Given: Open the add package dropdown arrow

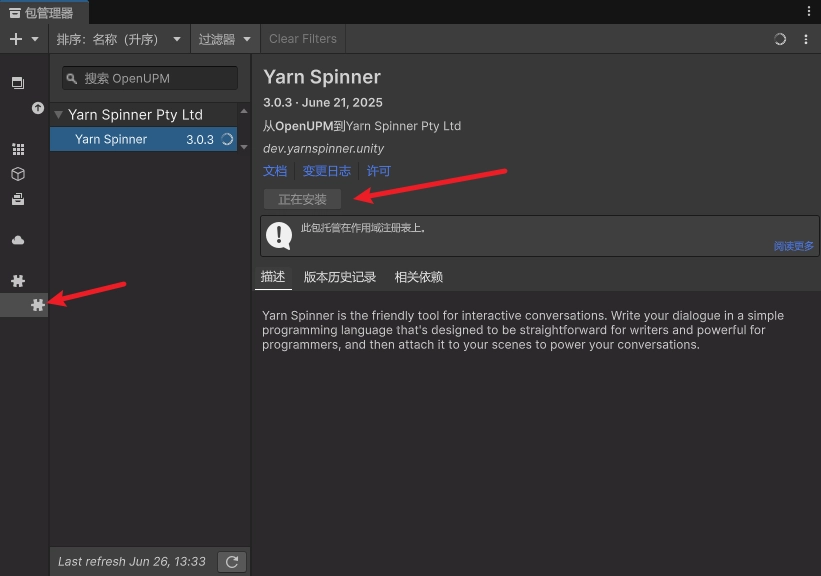Looking at the screenshot, I should [35, 39].
